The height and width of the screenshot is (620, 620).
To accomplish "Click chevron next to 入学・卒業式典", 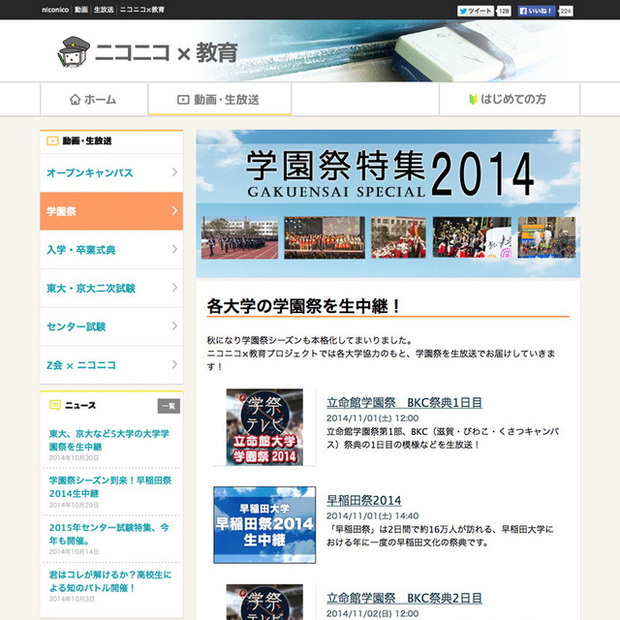I will point(174,249).
